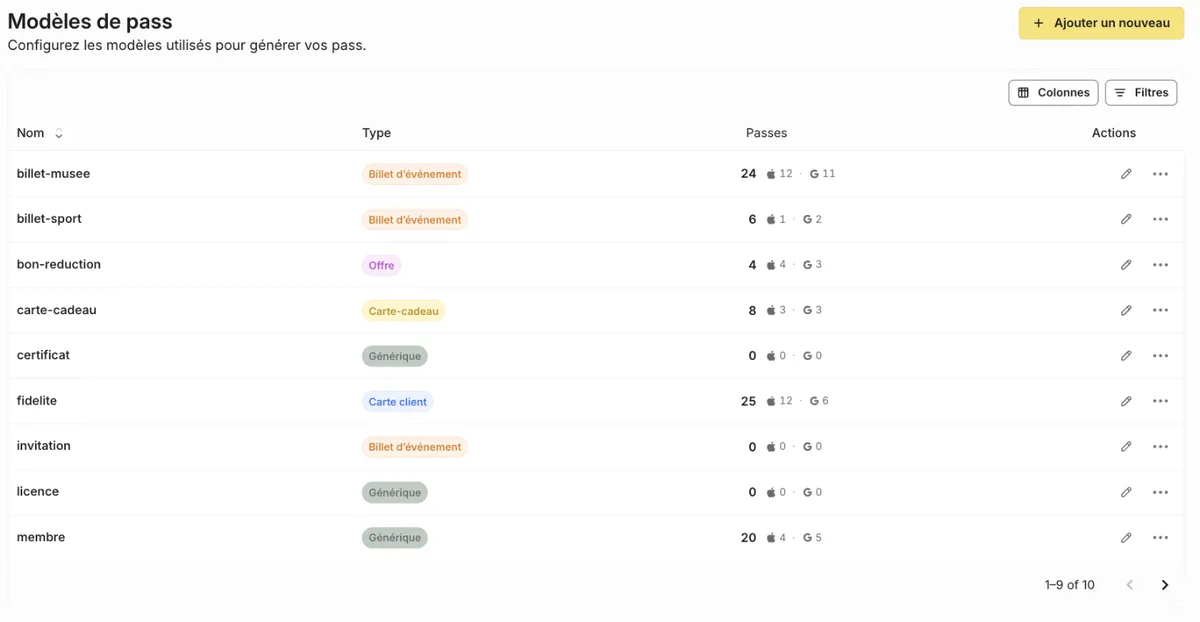This screenshot has height=622, width=1200.
Task: Edit the certificat template with pencil icon
Action: 1126,356
